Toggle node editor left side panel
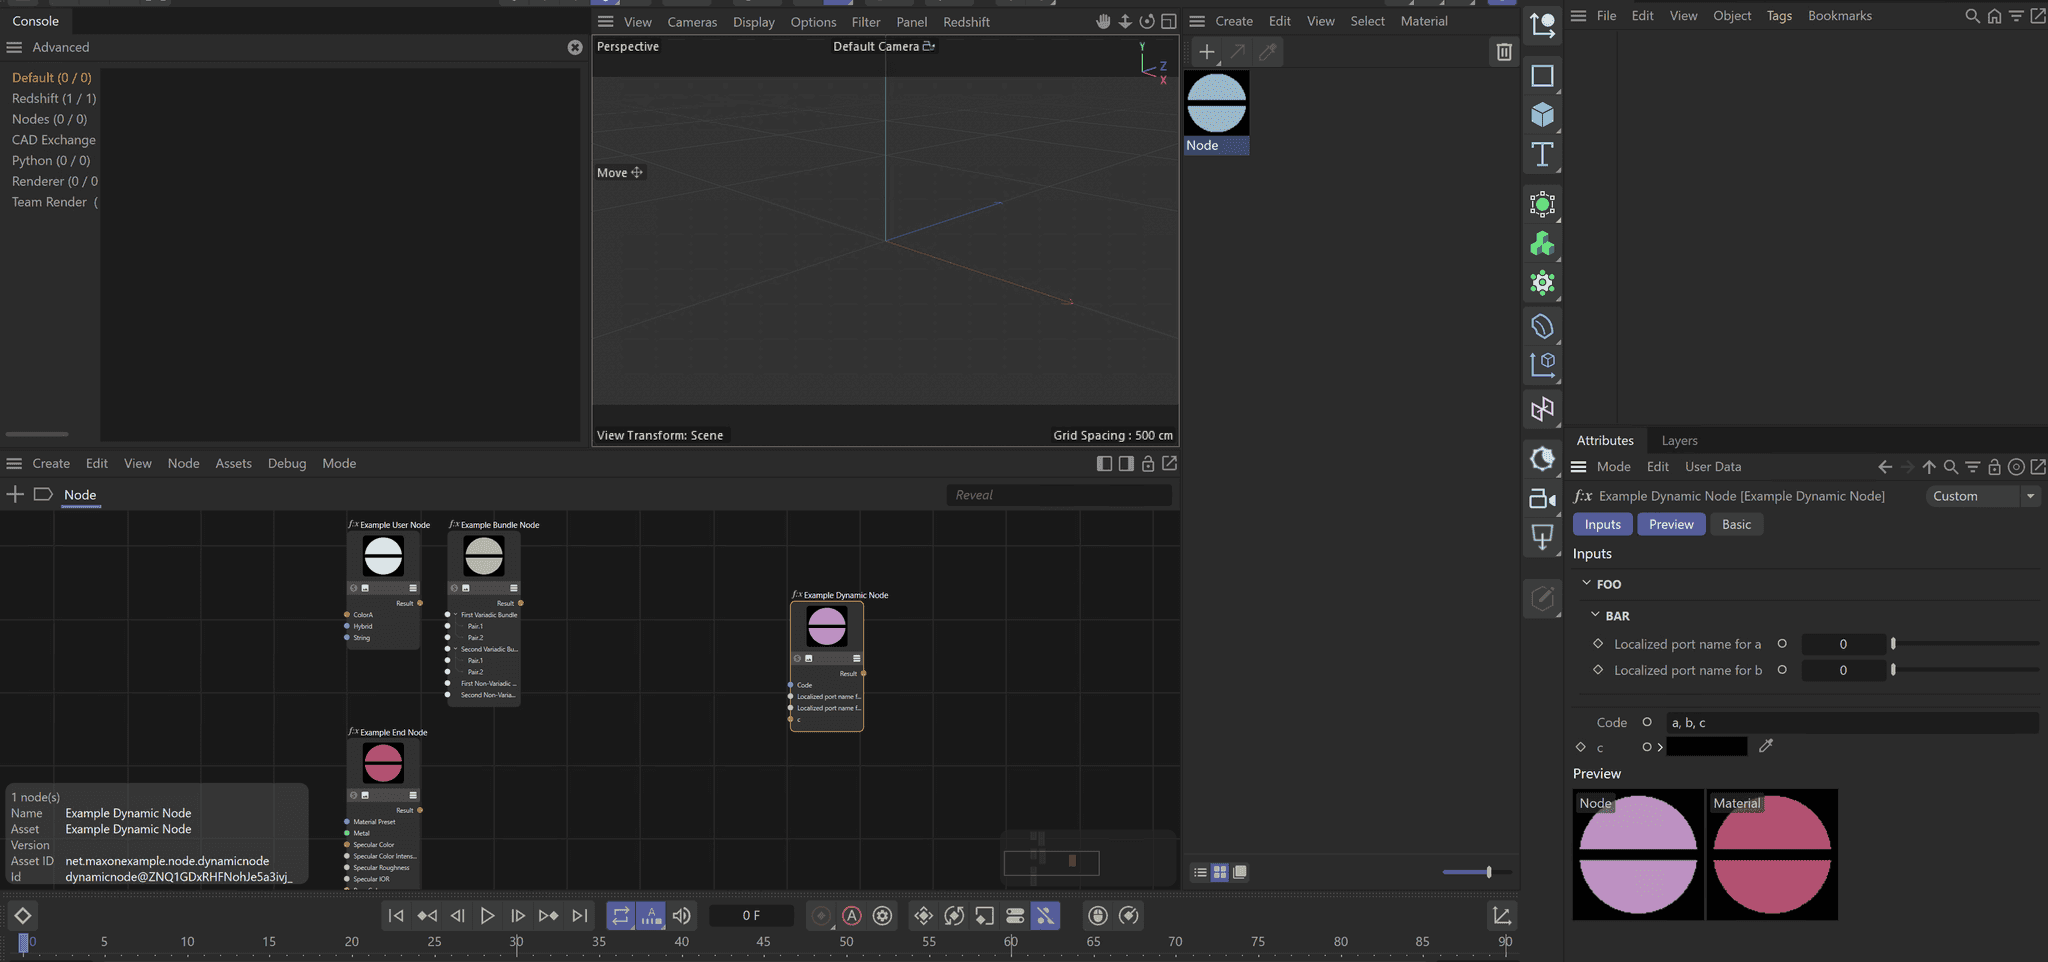 click(x=1104, y=464)
